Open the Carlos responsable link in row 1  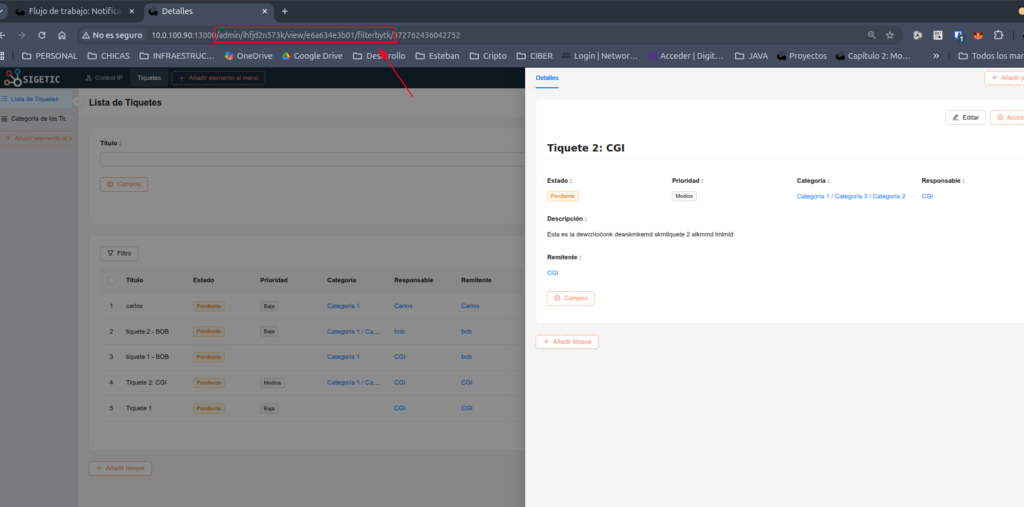click(403, 306)
